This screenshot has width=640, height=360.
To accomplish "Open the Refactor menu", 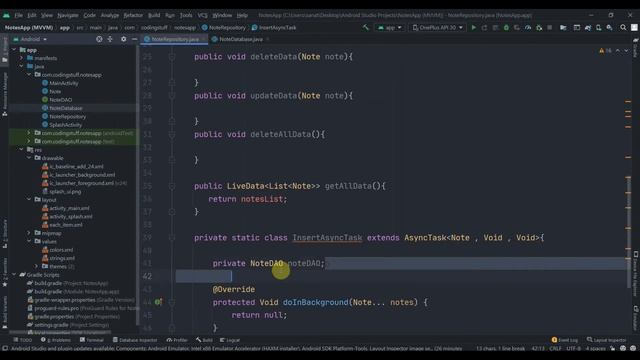I will 133,15.
